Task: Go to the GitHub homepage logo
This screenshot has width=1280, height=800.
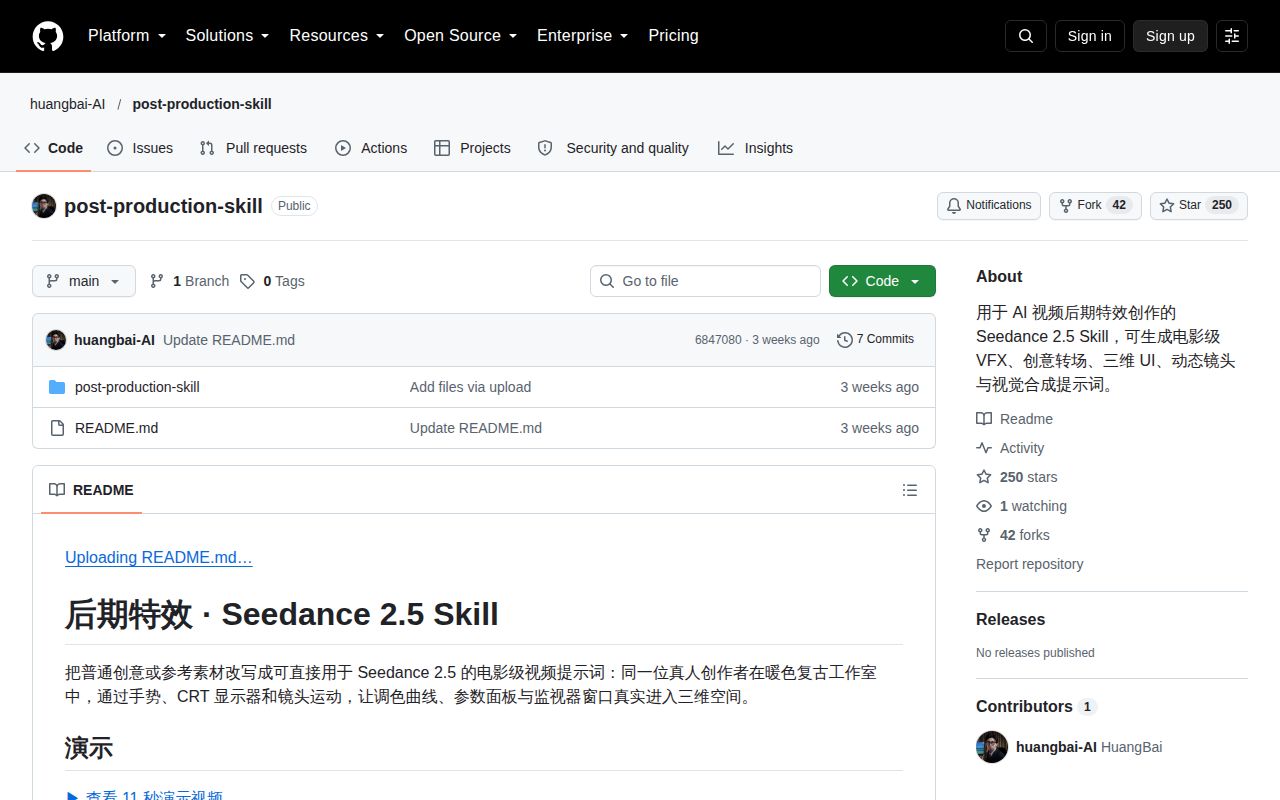Action: click(48, 36)
